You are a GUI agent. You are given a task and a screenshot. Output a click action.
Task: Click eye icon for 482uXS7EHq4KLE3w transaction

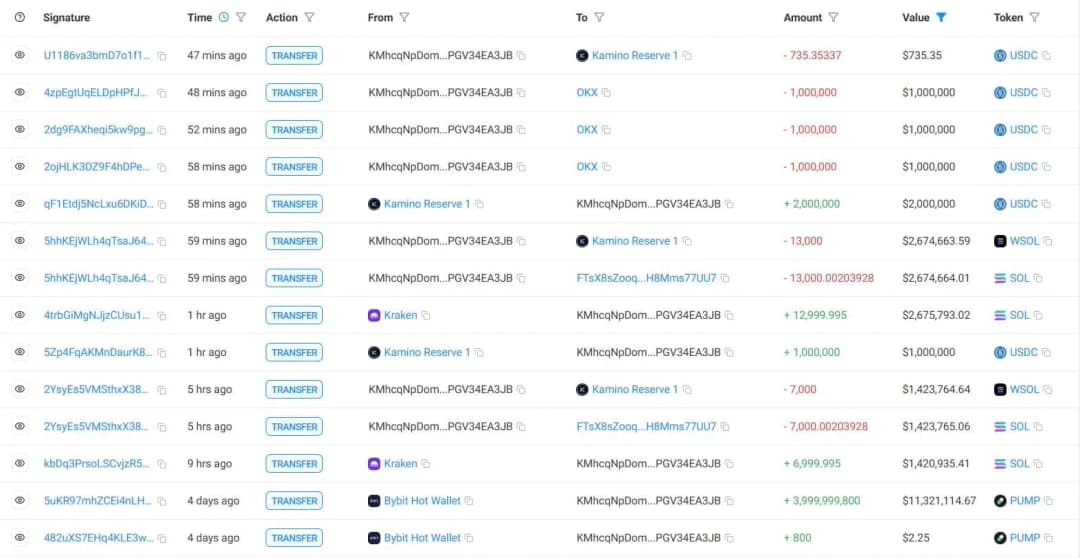click(x=20, y=538)
